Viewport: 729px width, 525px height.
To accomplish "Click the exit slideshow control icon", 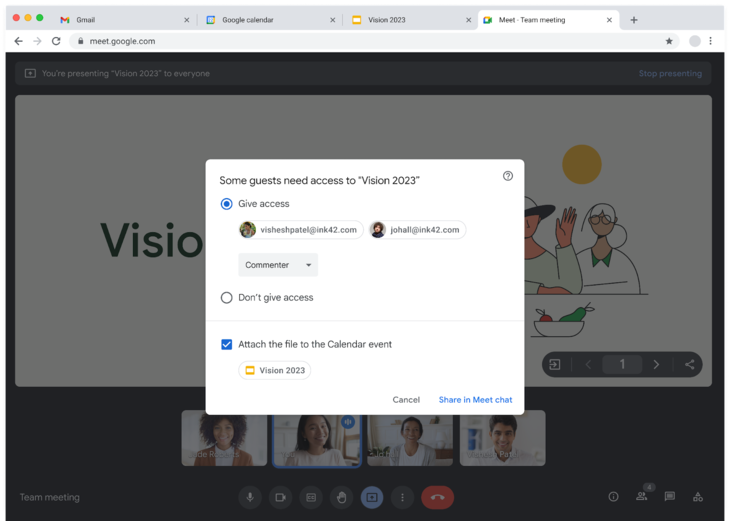I will 555,364.
